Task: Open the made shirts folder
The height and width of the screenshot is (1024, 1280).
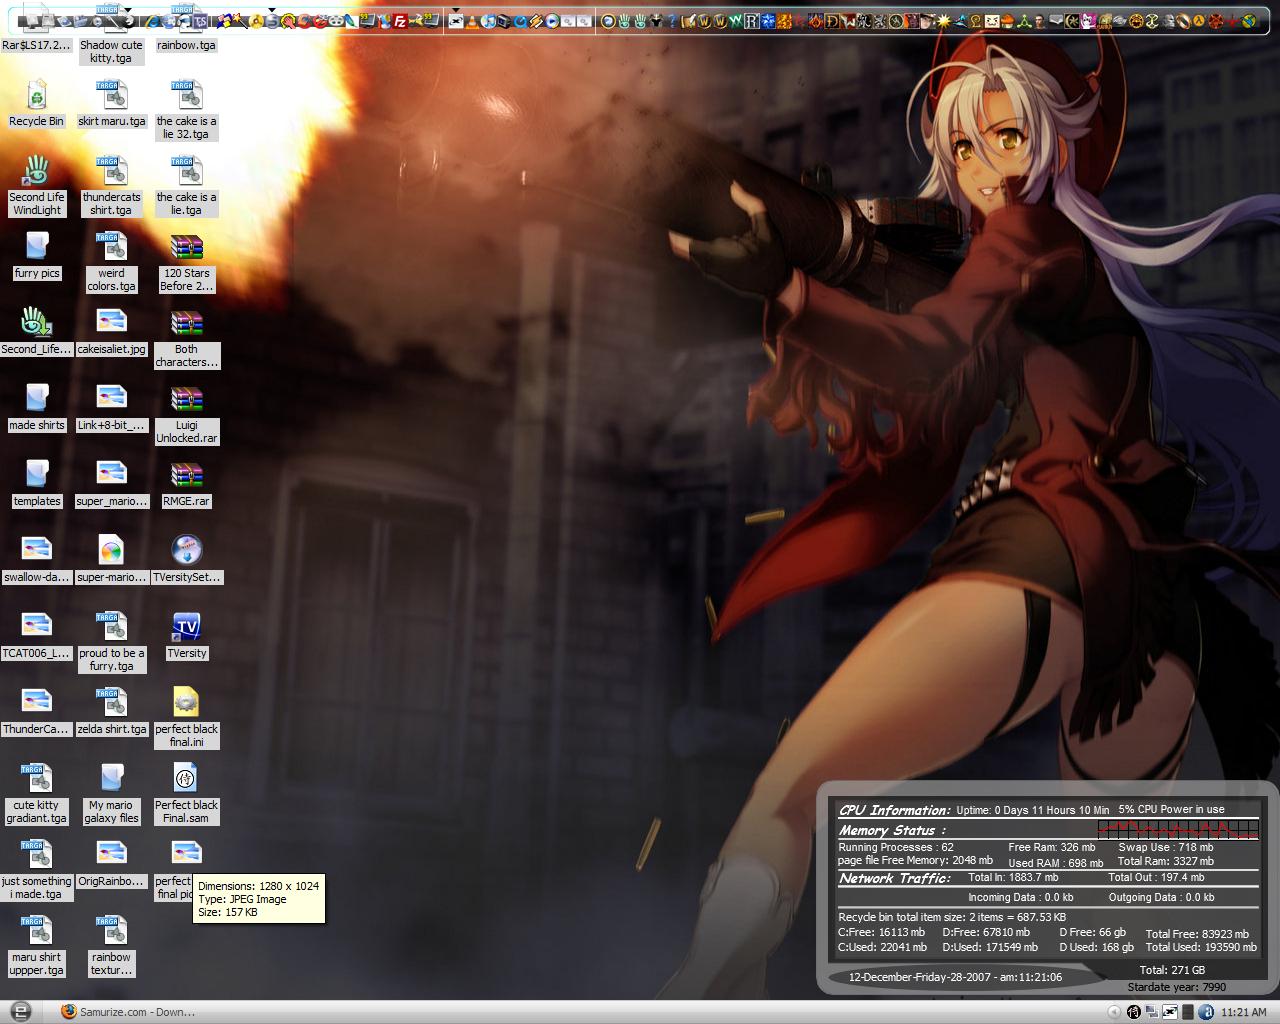Action: (x=37, y=407)
